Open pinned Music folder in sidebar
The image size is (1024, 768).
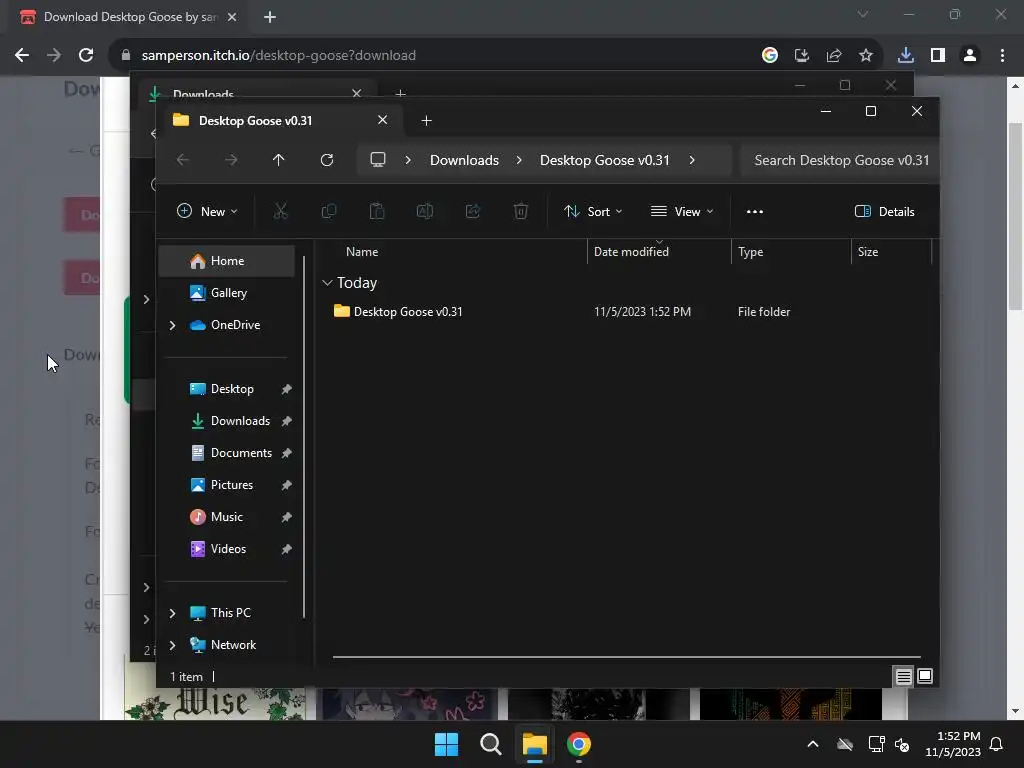(x=227, y=517)
